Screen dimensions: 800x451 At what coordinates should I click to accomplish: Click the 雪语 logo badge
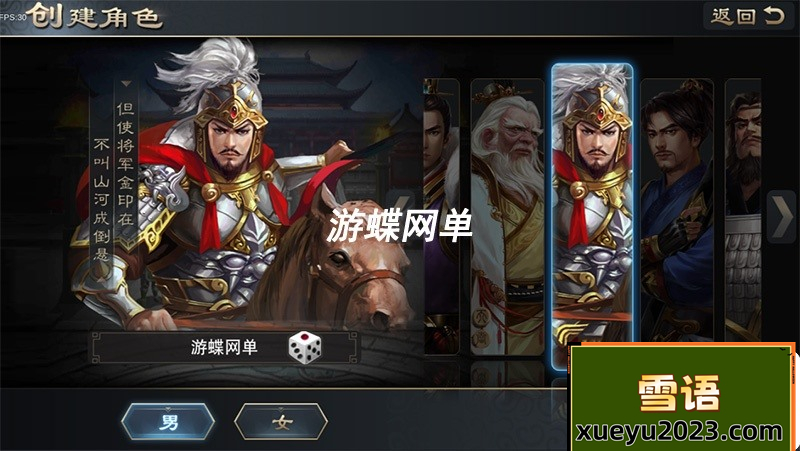679,393
